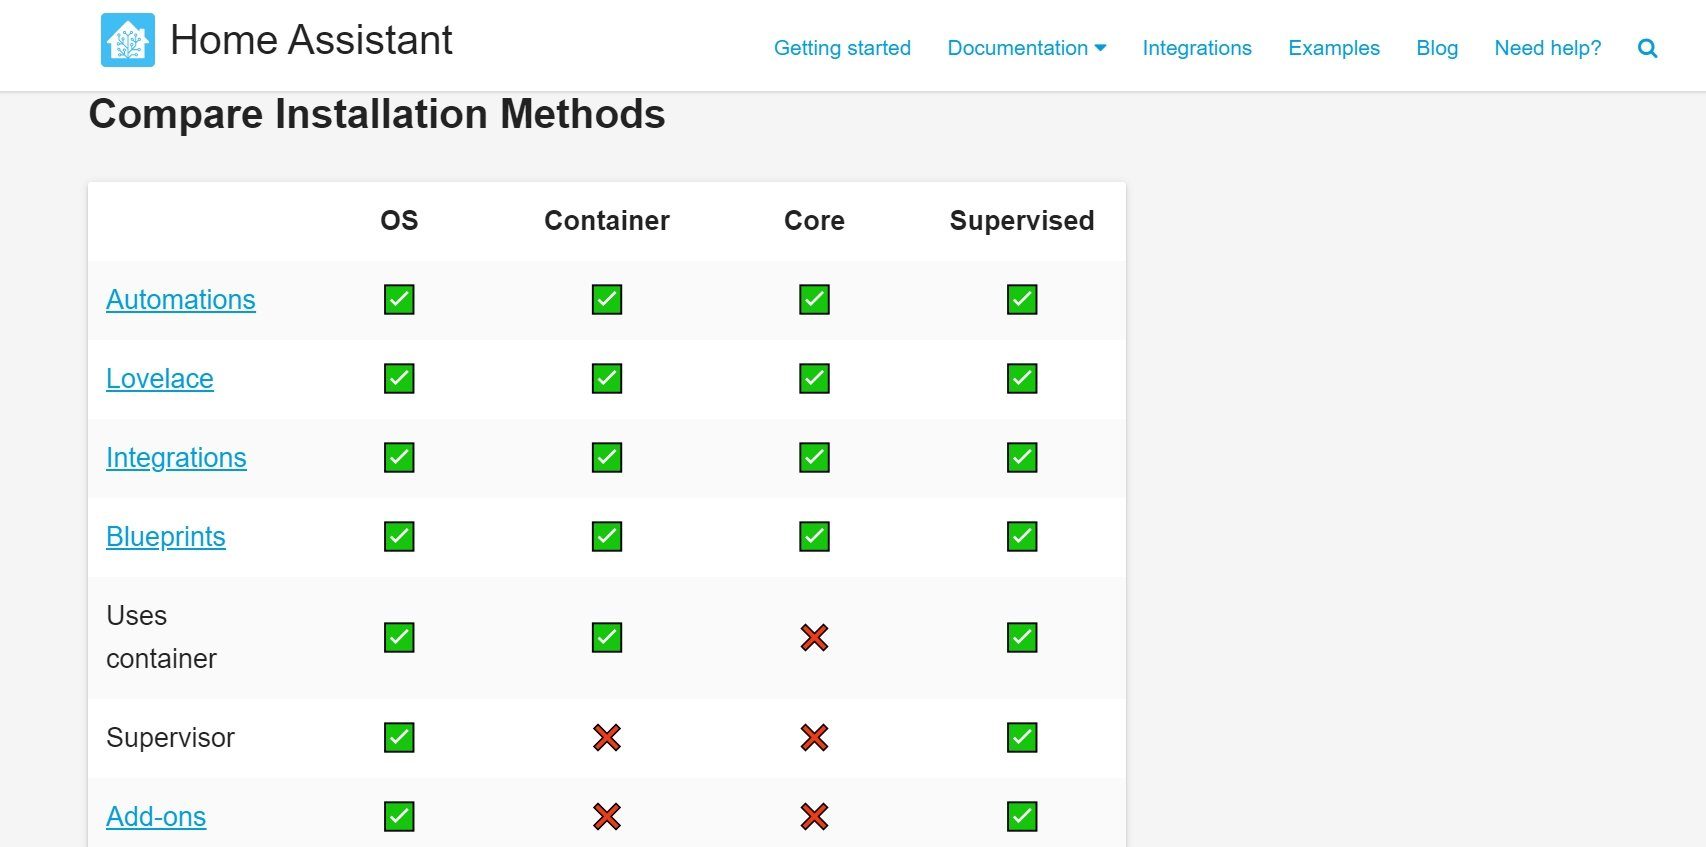Click the Supervised checkmark in Supervisor row
This screenshot has width=1706, height=847.
point(1022,737)
